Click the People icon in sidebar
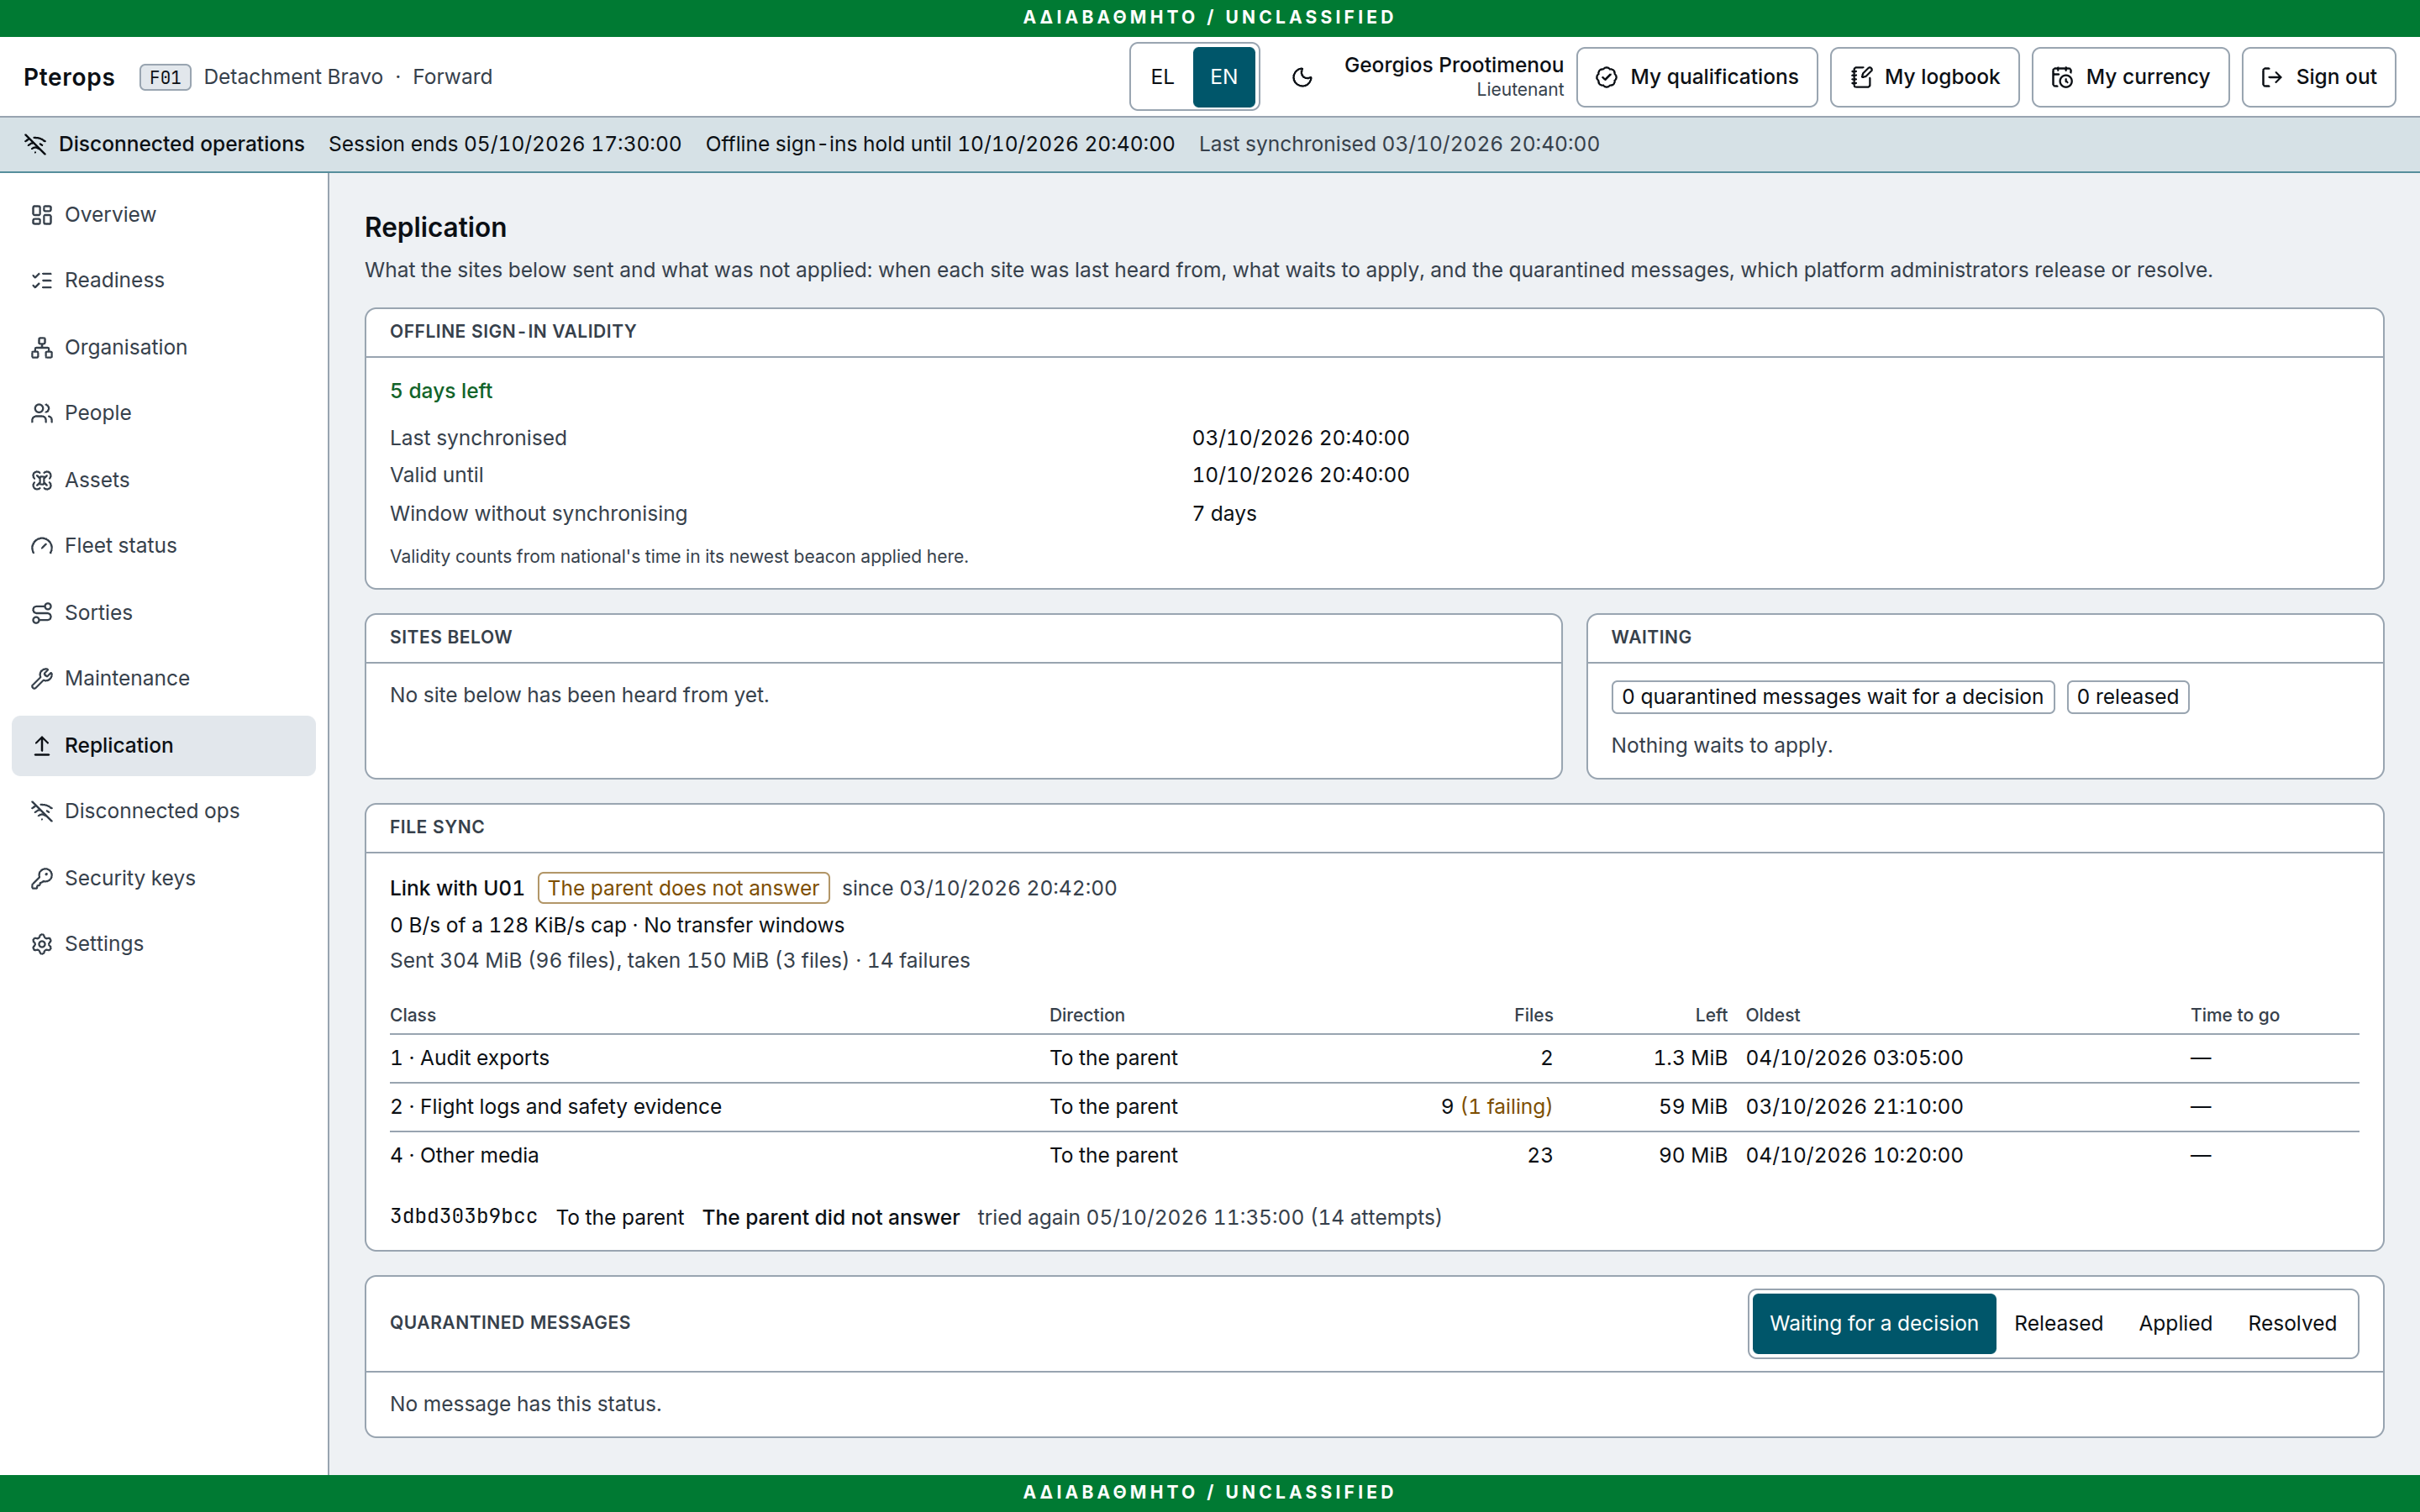Image resolution: width=2420 pixels, height=1512 pixels. pyautogui.click(x=41, y=413)
